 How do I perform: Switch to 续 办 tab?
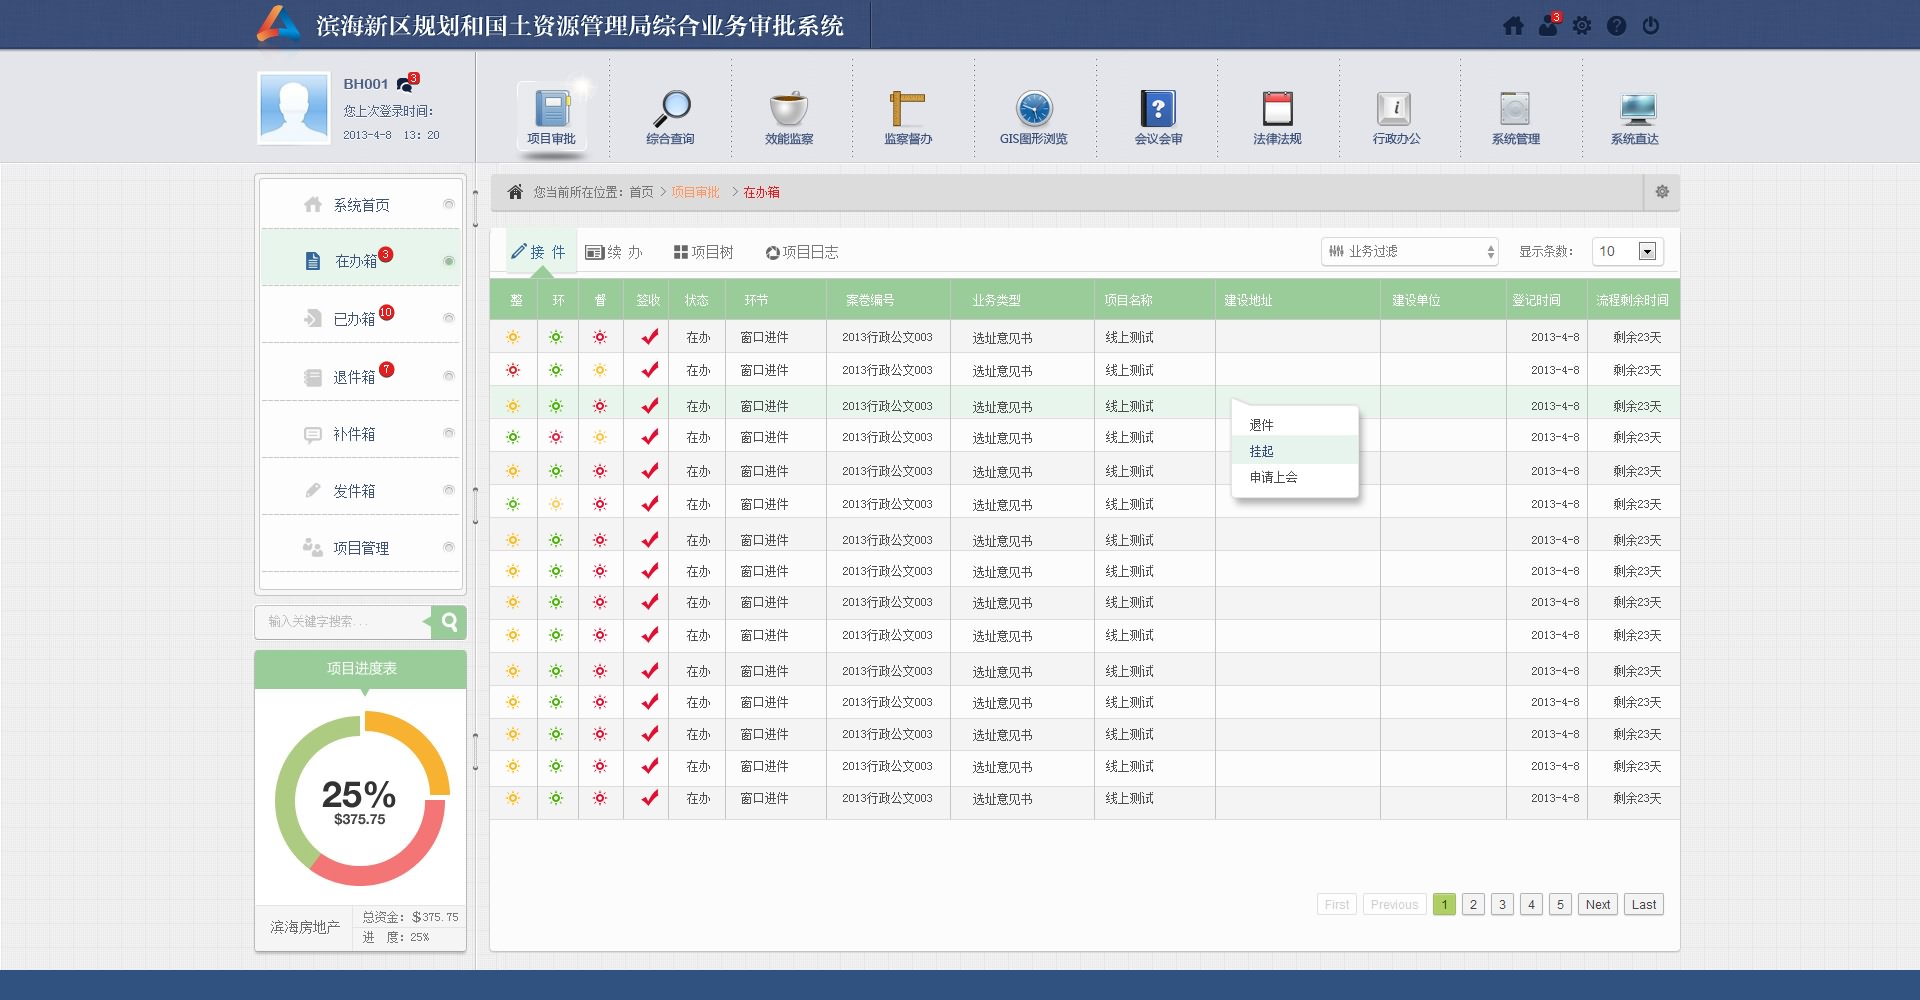(614, 252)
